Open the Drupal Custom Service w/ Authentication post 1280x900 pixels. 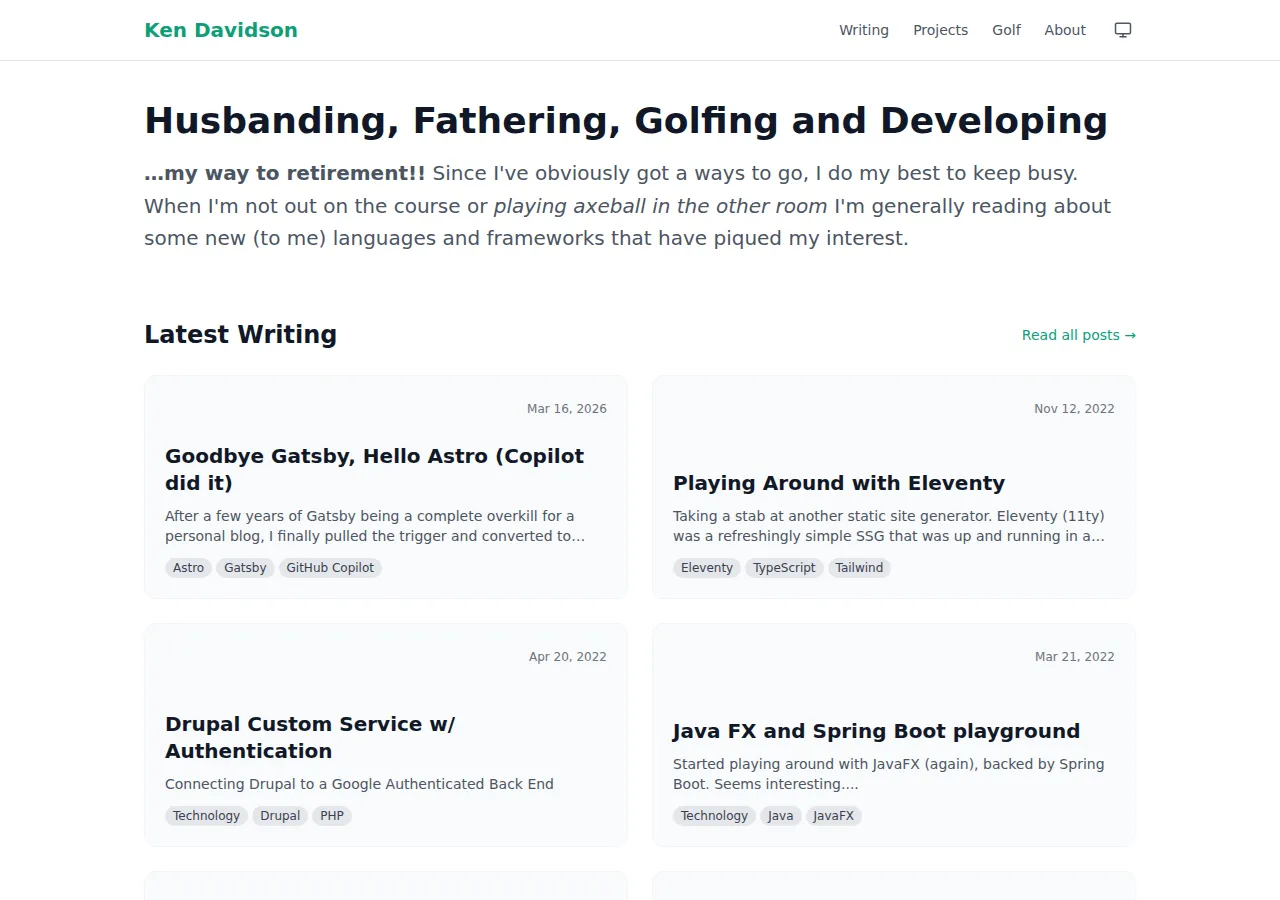tap(310, 737)
